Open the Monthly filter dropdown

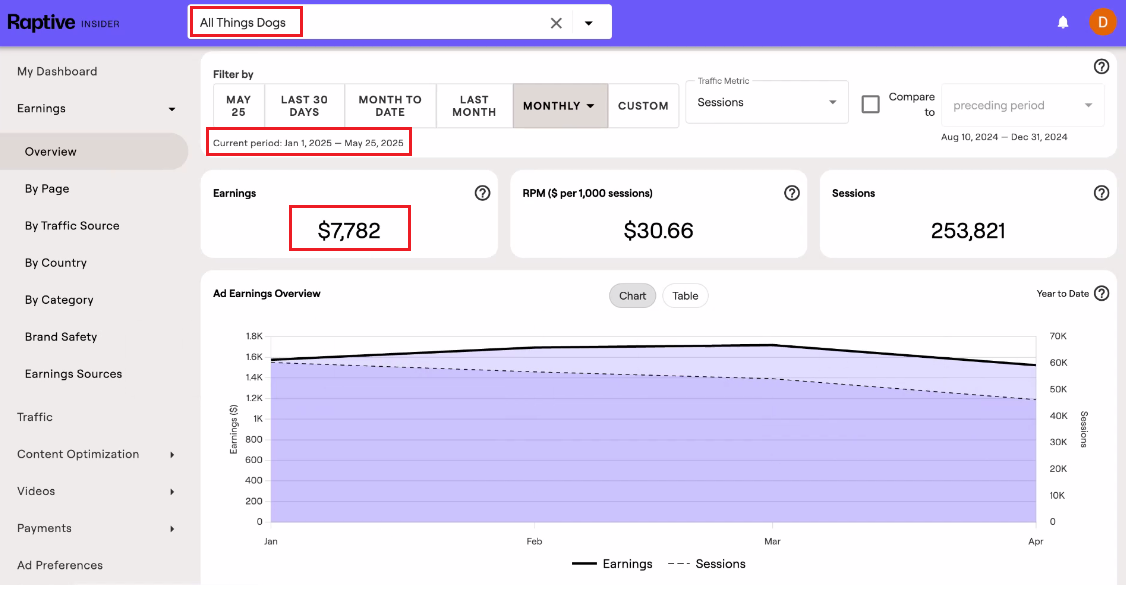point(560,106)
